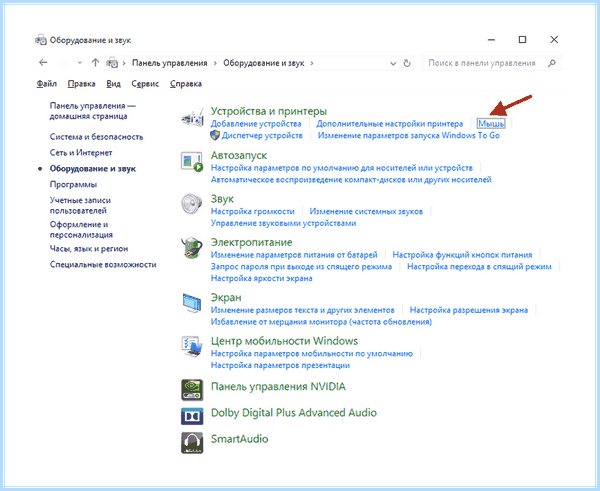Click Автоматическое воспроизведение компакт-дисков link
The width and height of the screenshot is (600, 491).
point(351,179)
